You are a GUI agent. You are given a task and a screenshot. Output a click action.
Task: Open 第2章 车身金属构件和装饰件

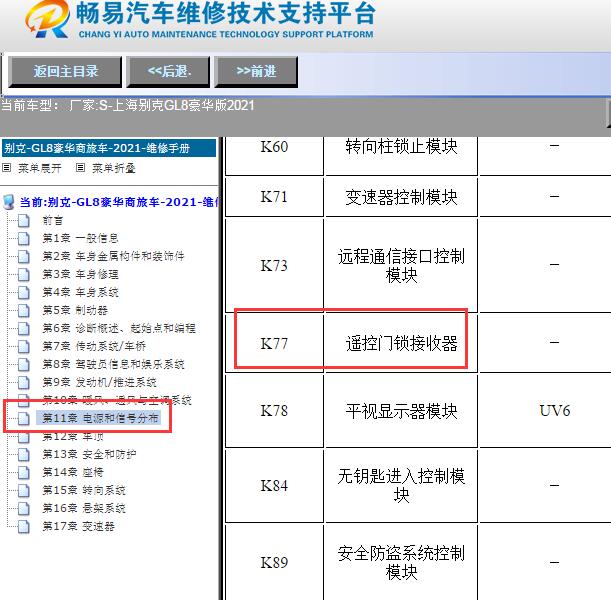point(113,256)
